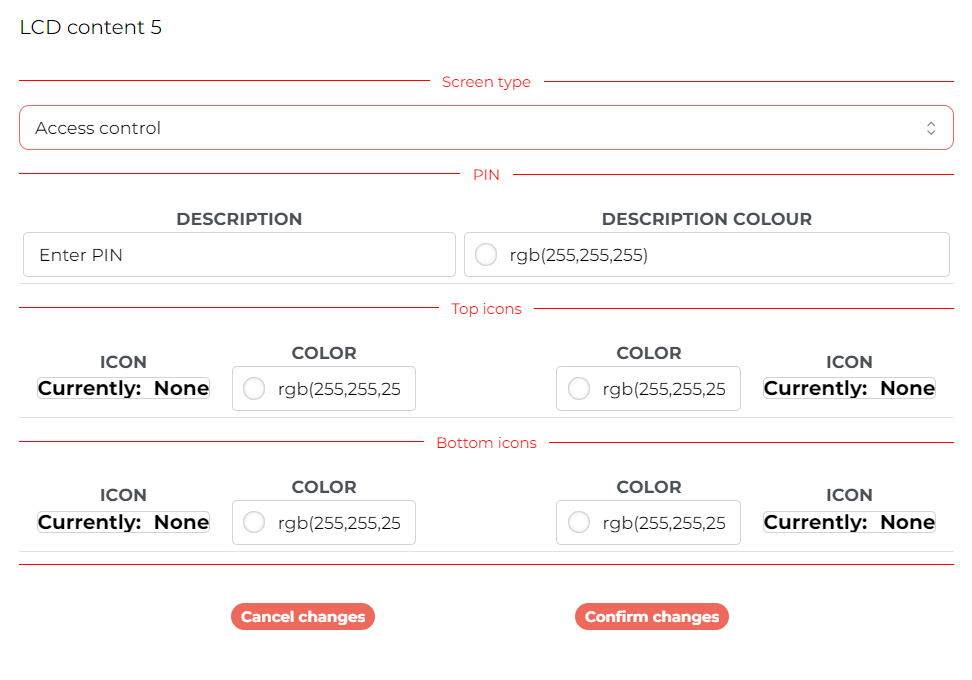Screen dimensions: 972x680
Task: Choose the top left icon Currently None
Action: point(123,388)
